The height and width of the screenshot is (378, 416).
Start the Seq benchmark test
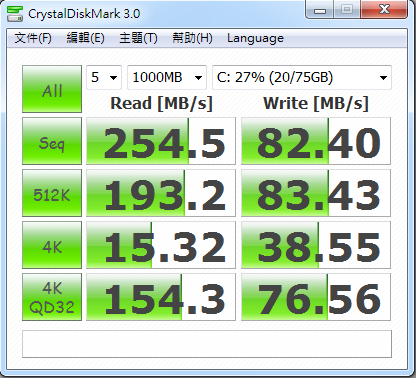[x=52, y=141]
